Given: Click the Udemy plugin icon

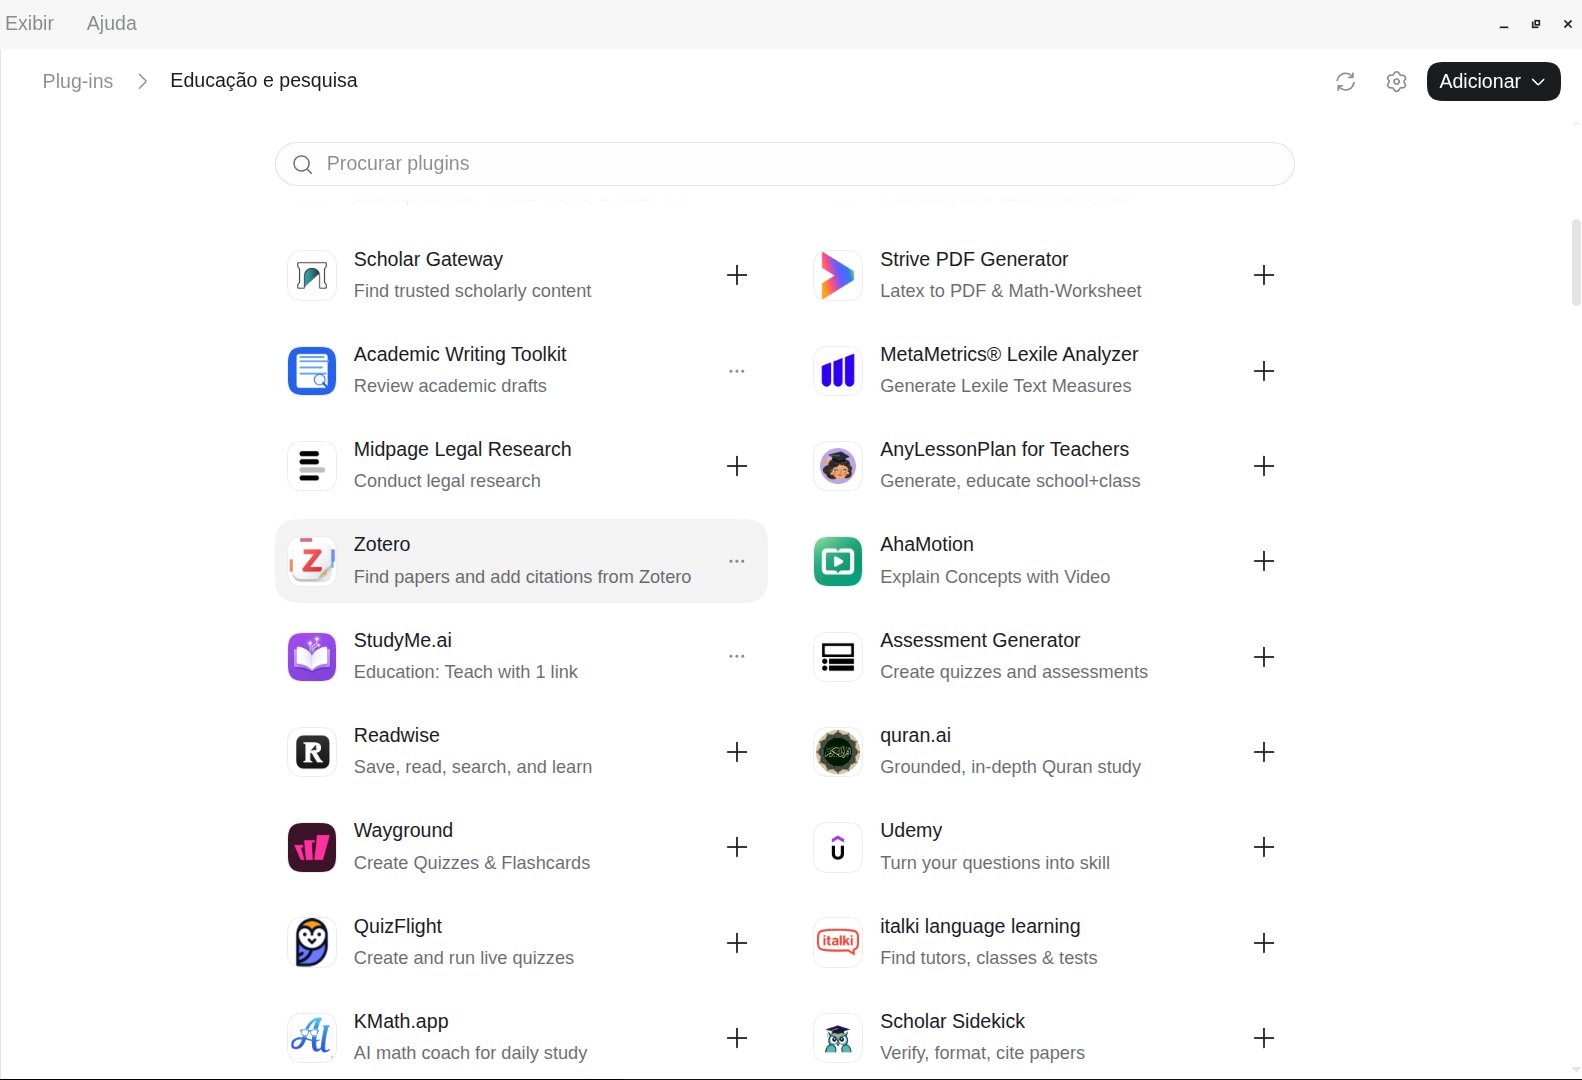Looking at the screenshot, I should coord(838,847).
